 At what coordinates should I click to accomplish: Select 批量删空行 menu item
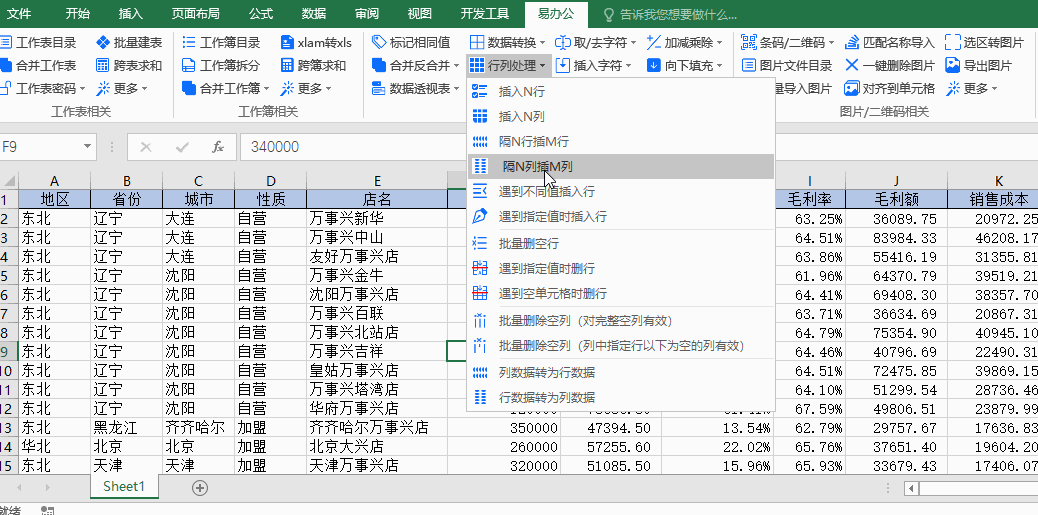coord(620,244)
